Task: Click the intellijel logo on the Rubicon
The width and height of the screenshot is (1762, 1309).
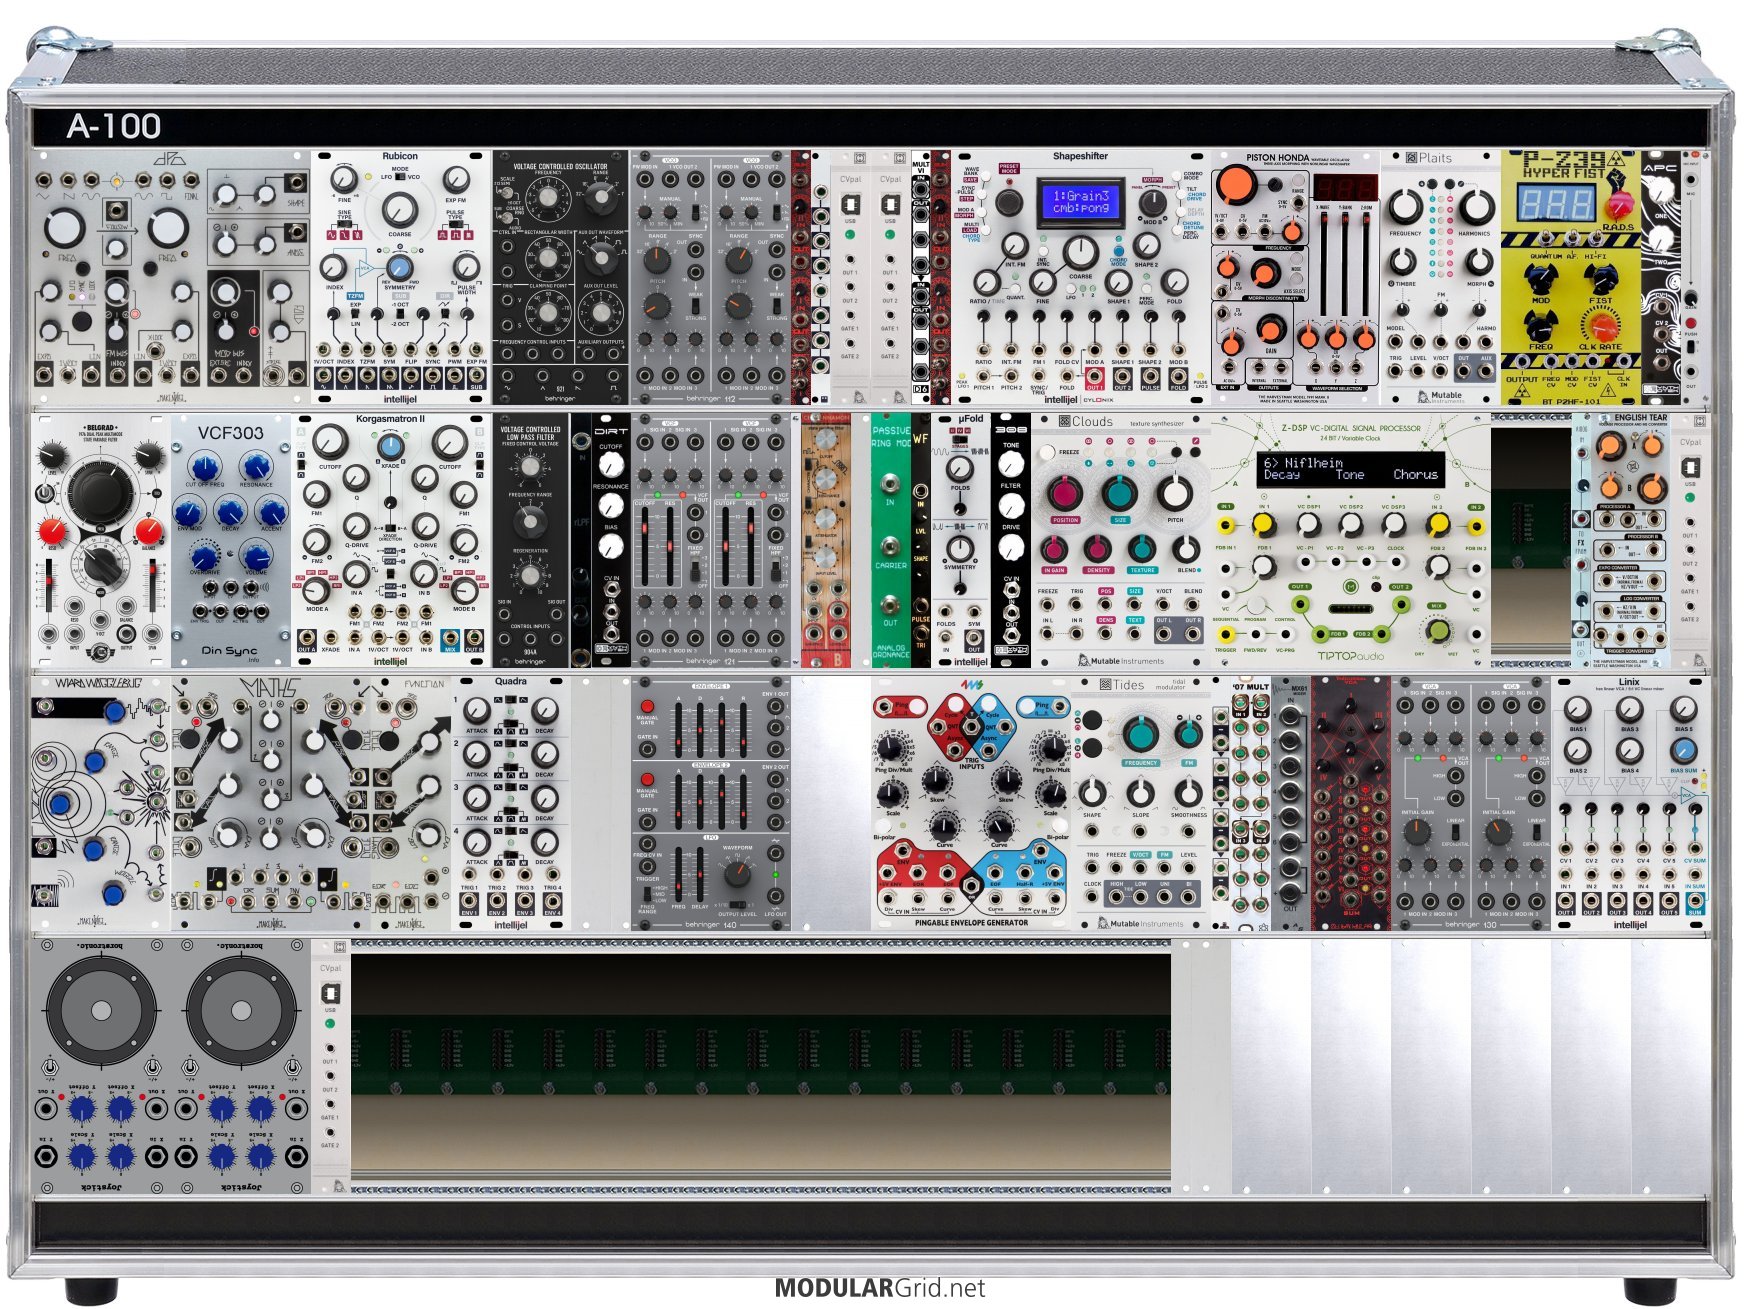Action: coord(400,399)
